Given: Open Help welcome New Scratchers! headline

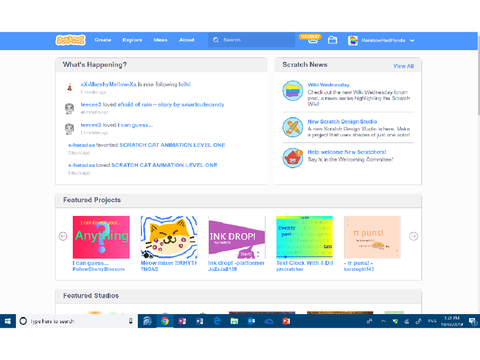Looking at the screenshot, I should (x=347, y=152).
